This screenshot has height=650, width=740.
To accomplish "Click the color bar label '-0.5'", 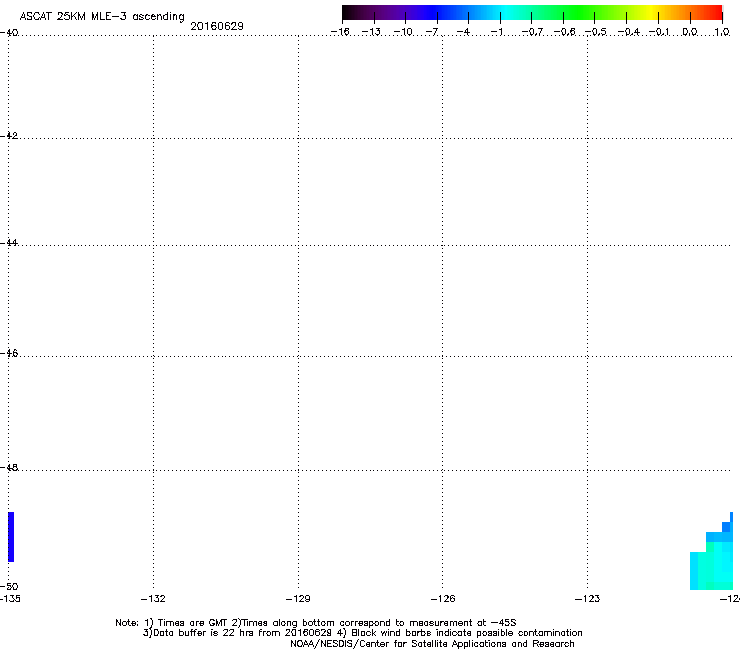I will click(596, 32).
